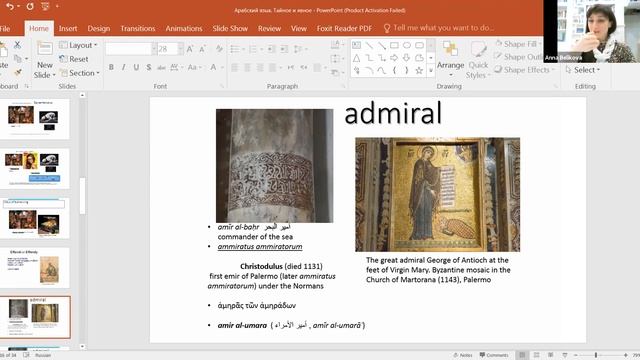The width and height of the screenshot is (640, 360).
Task: Select the Rectangle shape in the shapes gallery
Action: (394, 45)
